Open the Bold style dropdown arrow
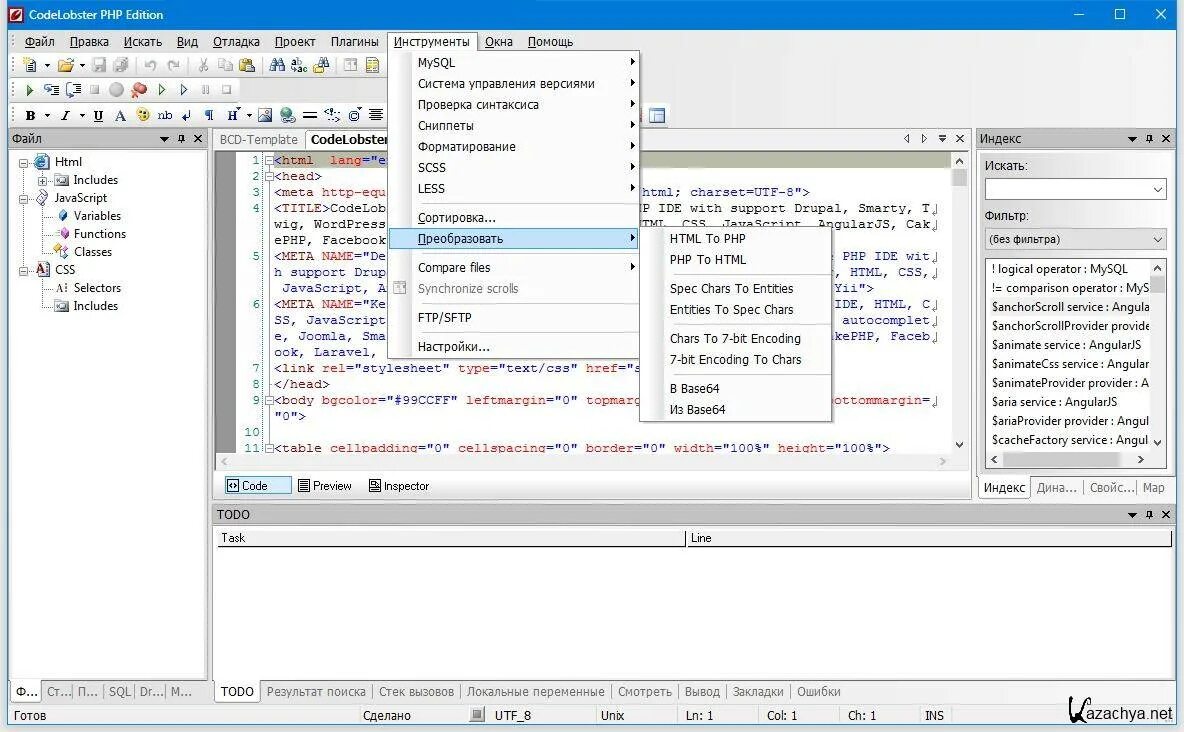This screenshot has width=1184, height=732. tap(47, 116)
